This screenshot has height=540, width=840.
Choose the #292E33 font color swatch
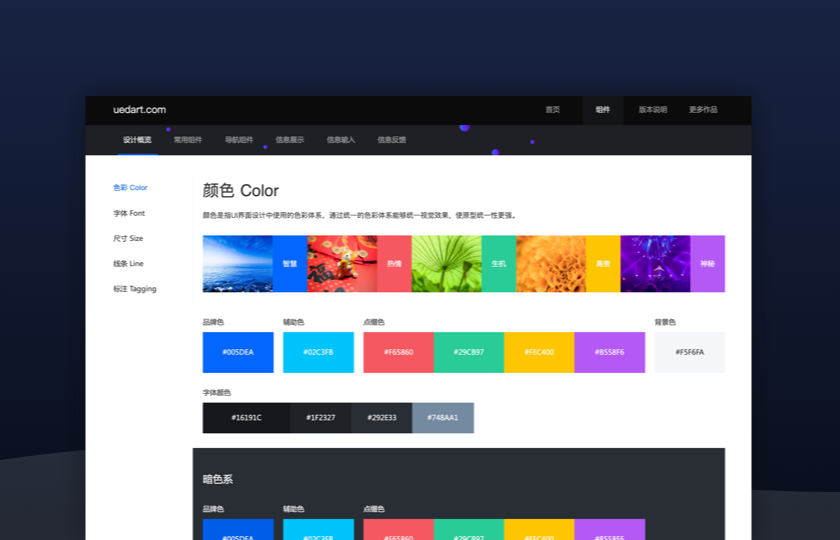click(381, 417)
